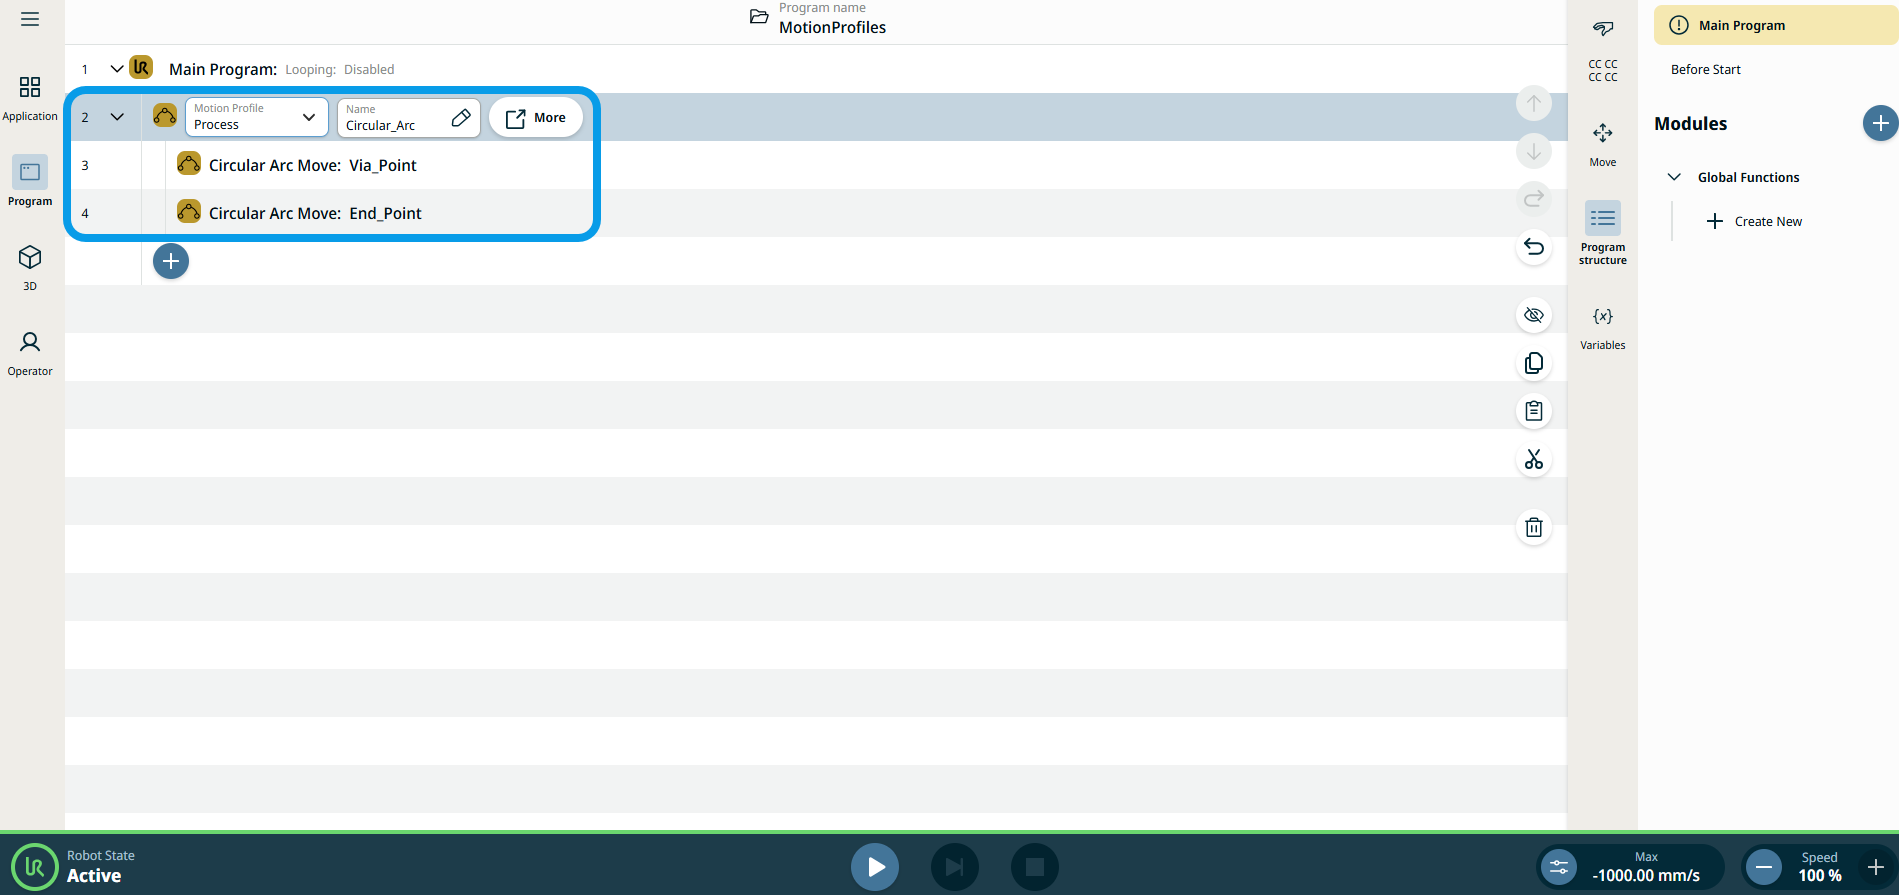The height and width of the screenshot is (895, 1899).
Task: Open the 3D view tab
Action: tap(30, 267)
